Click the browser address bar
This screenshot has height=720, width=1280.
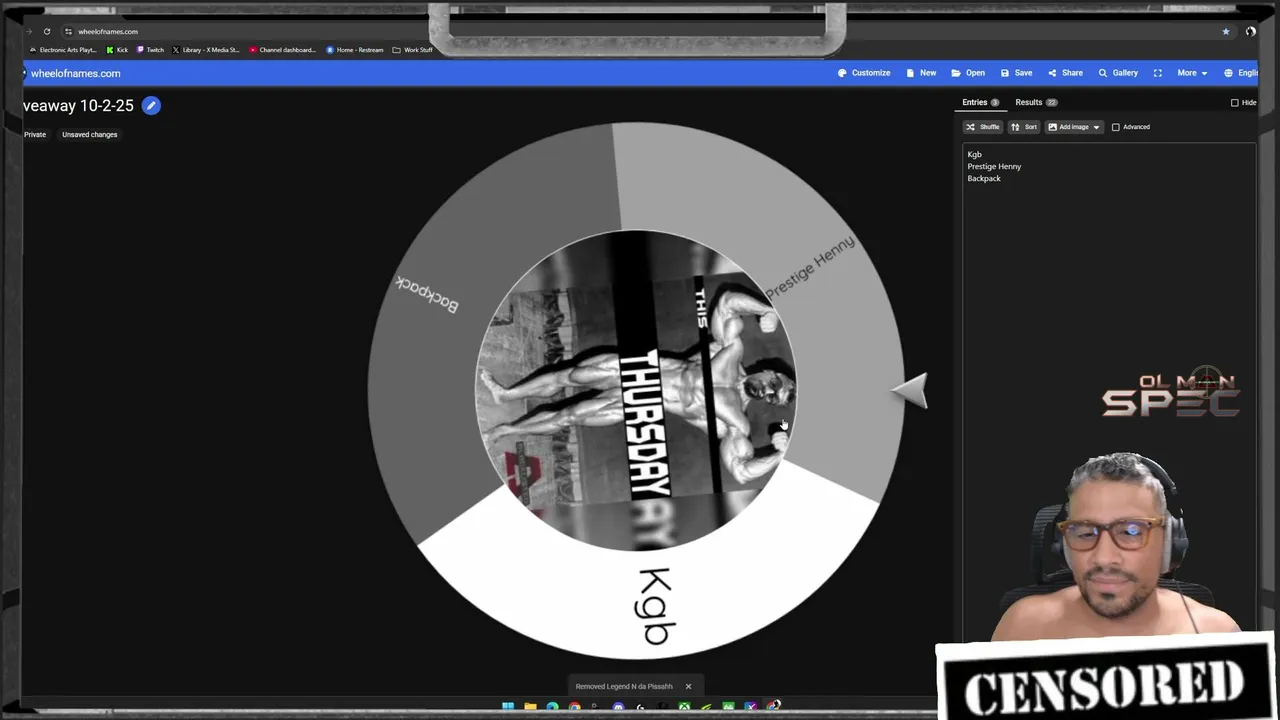[640, 31]
